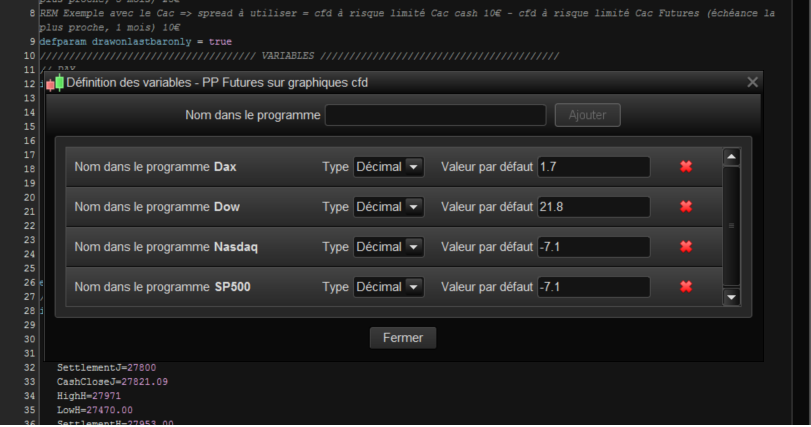Open the Type dropdown for Dow
Viewport: 811px width, 427px height.
coord(389,207)
